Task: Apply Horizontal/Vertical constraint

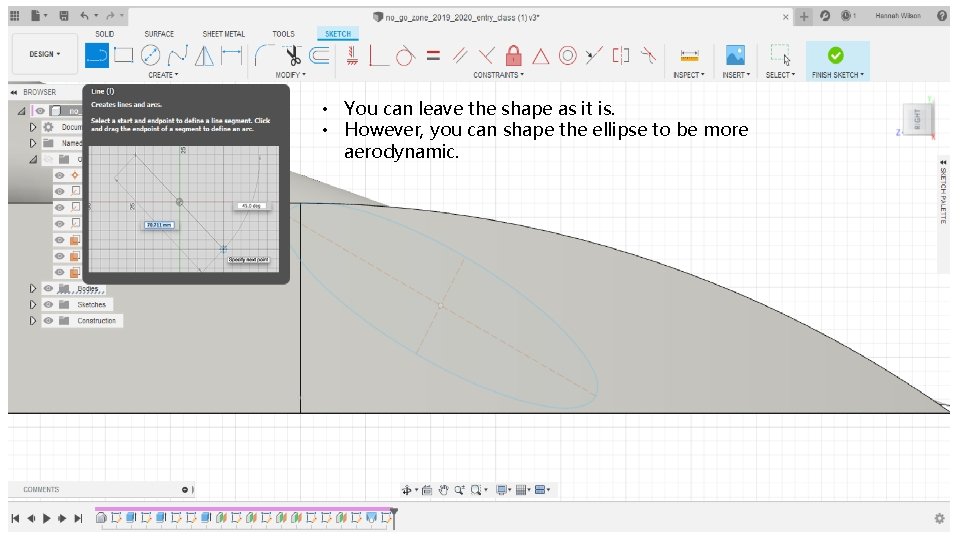Action: [x=352, y=56]
